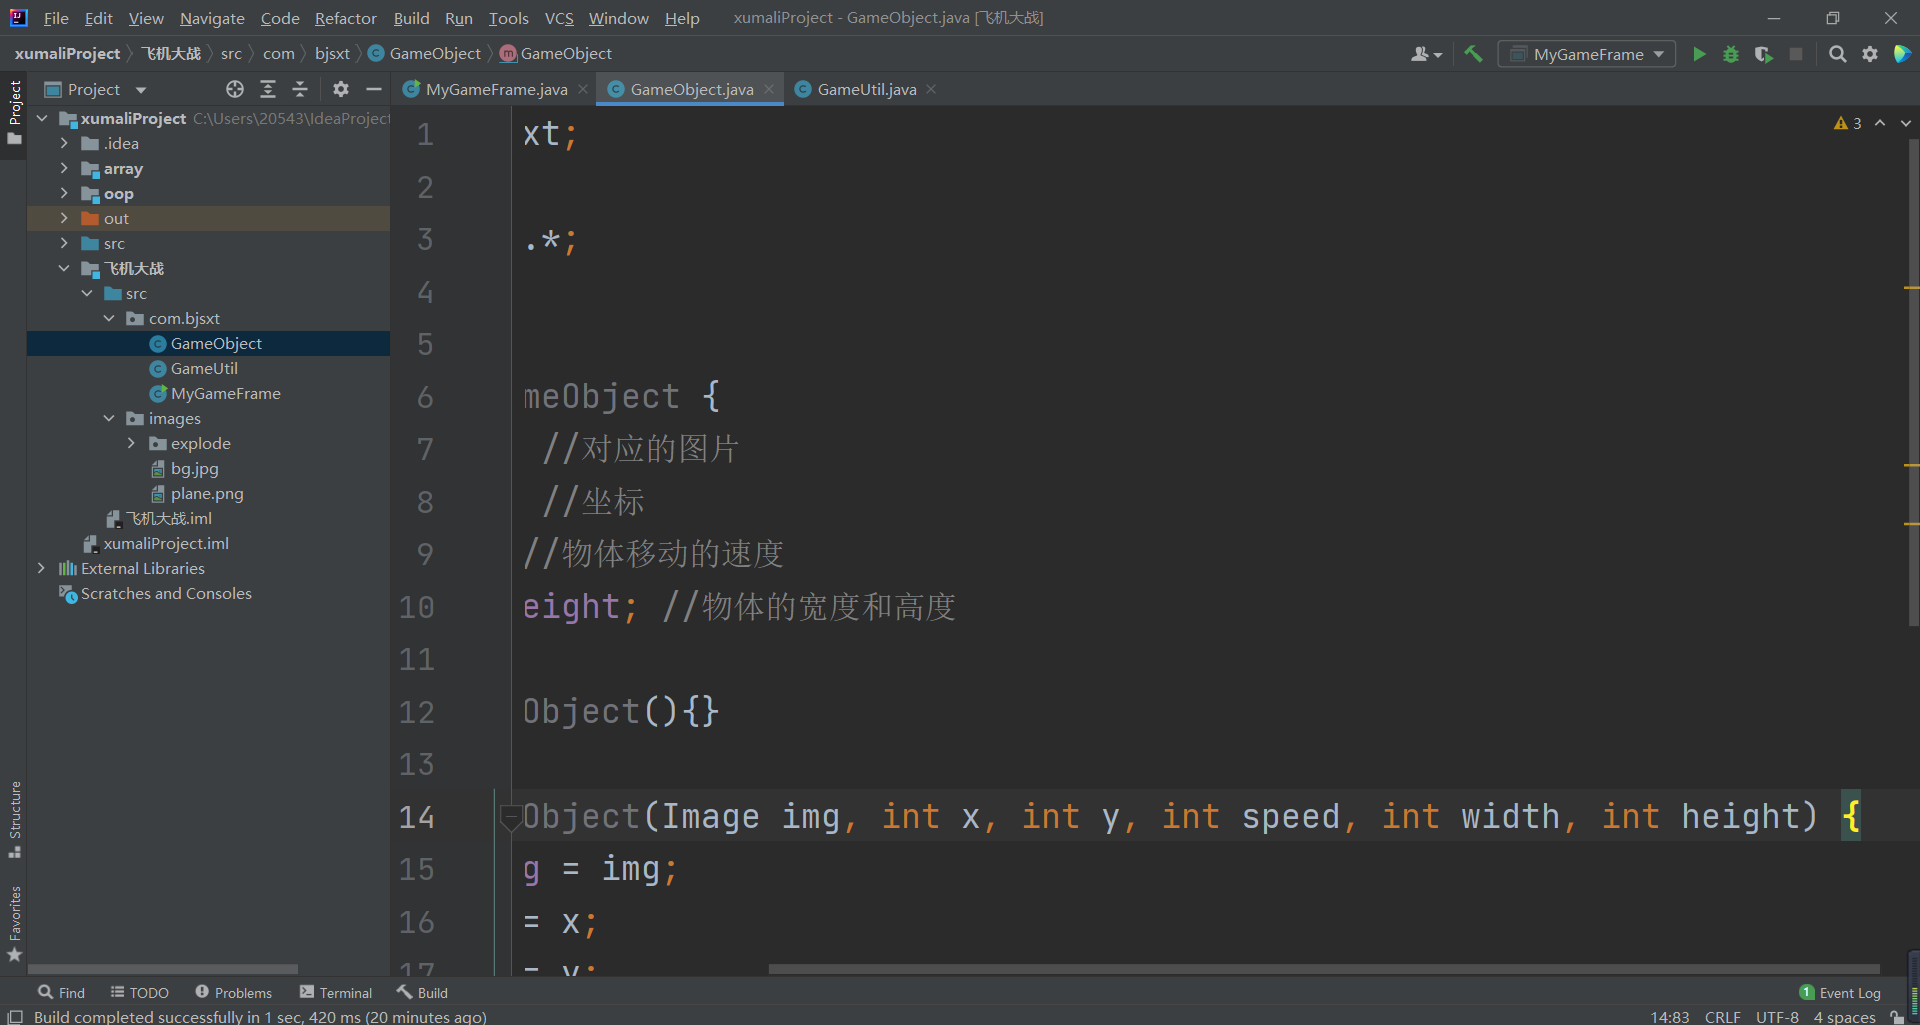
Task: Run MyGameFrame with the green play icon
Action: click(1699, 54)
